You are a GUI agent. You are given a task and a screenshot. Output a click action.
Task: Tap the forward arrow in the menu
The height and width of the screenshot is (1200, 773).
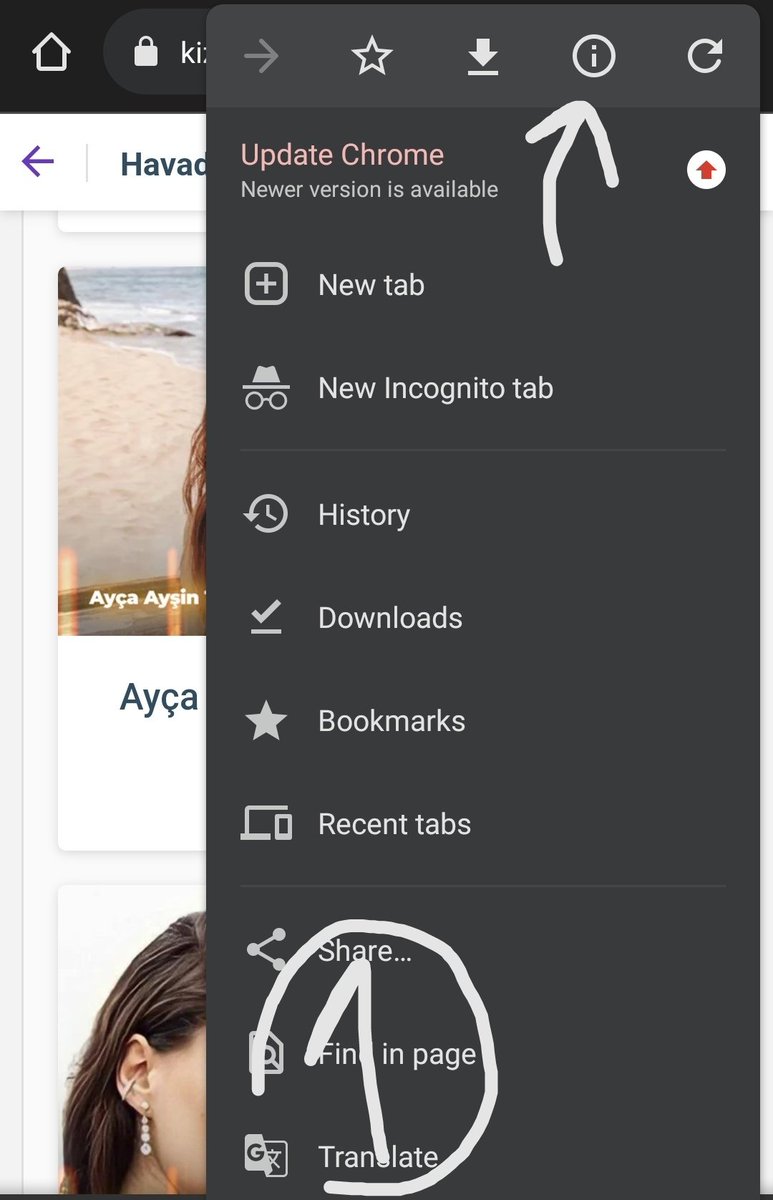tap(262, 57)
